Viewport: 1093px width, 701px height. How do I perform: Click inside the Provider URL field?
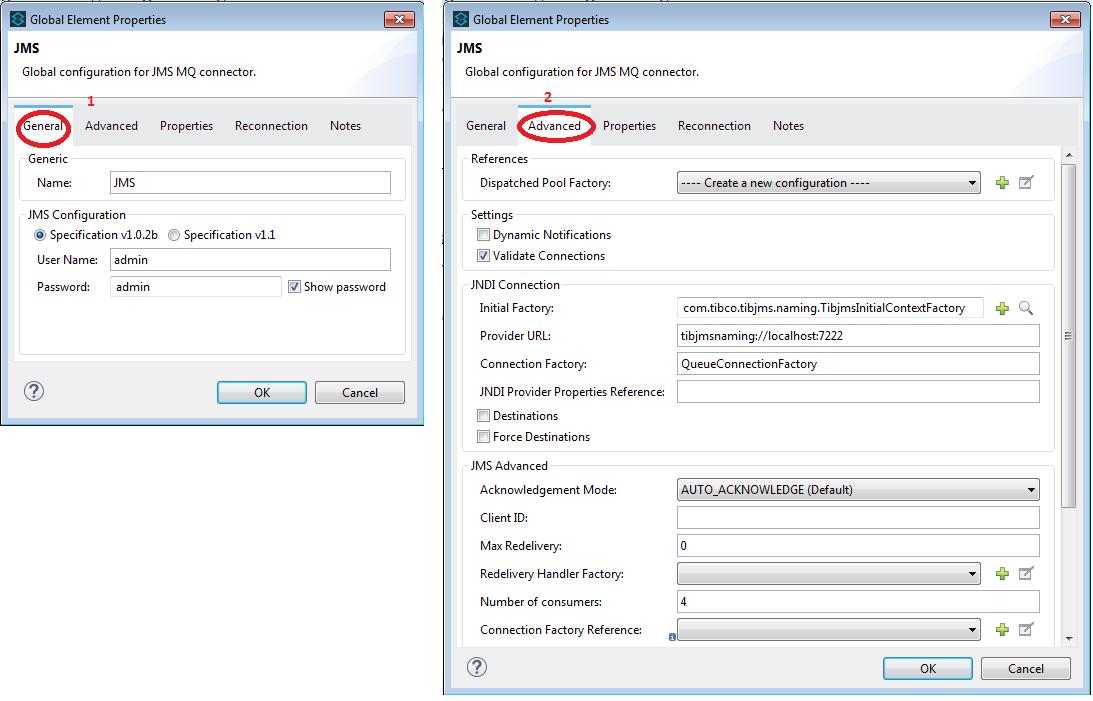tap(858, 336)
